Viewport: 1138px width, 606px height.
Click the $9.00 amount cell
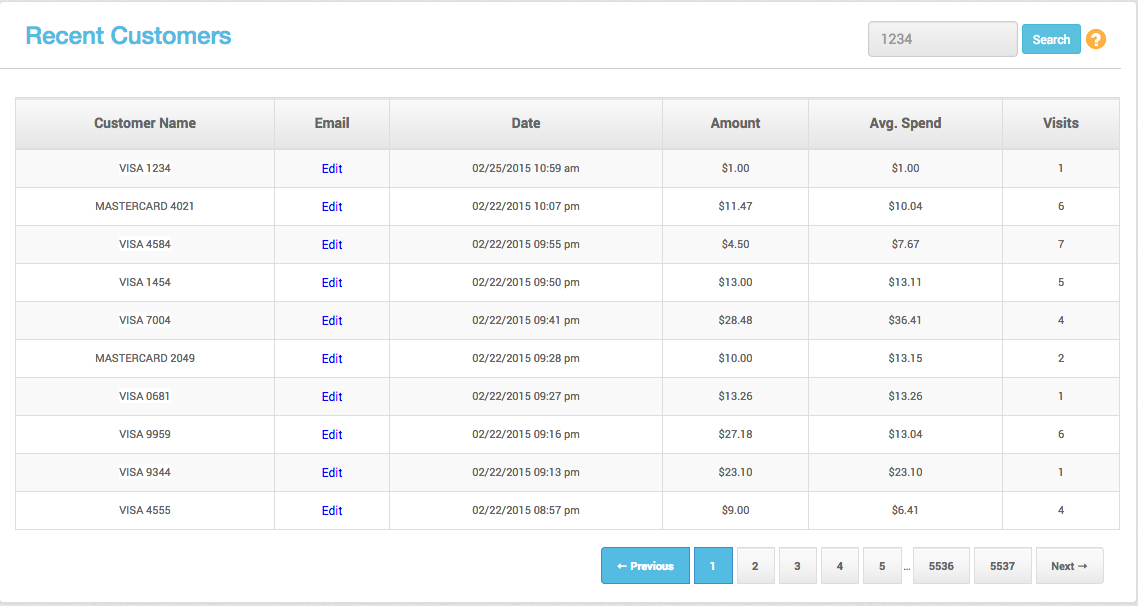[x=735, y=510]
